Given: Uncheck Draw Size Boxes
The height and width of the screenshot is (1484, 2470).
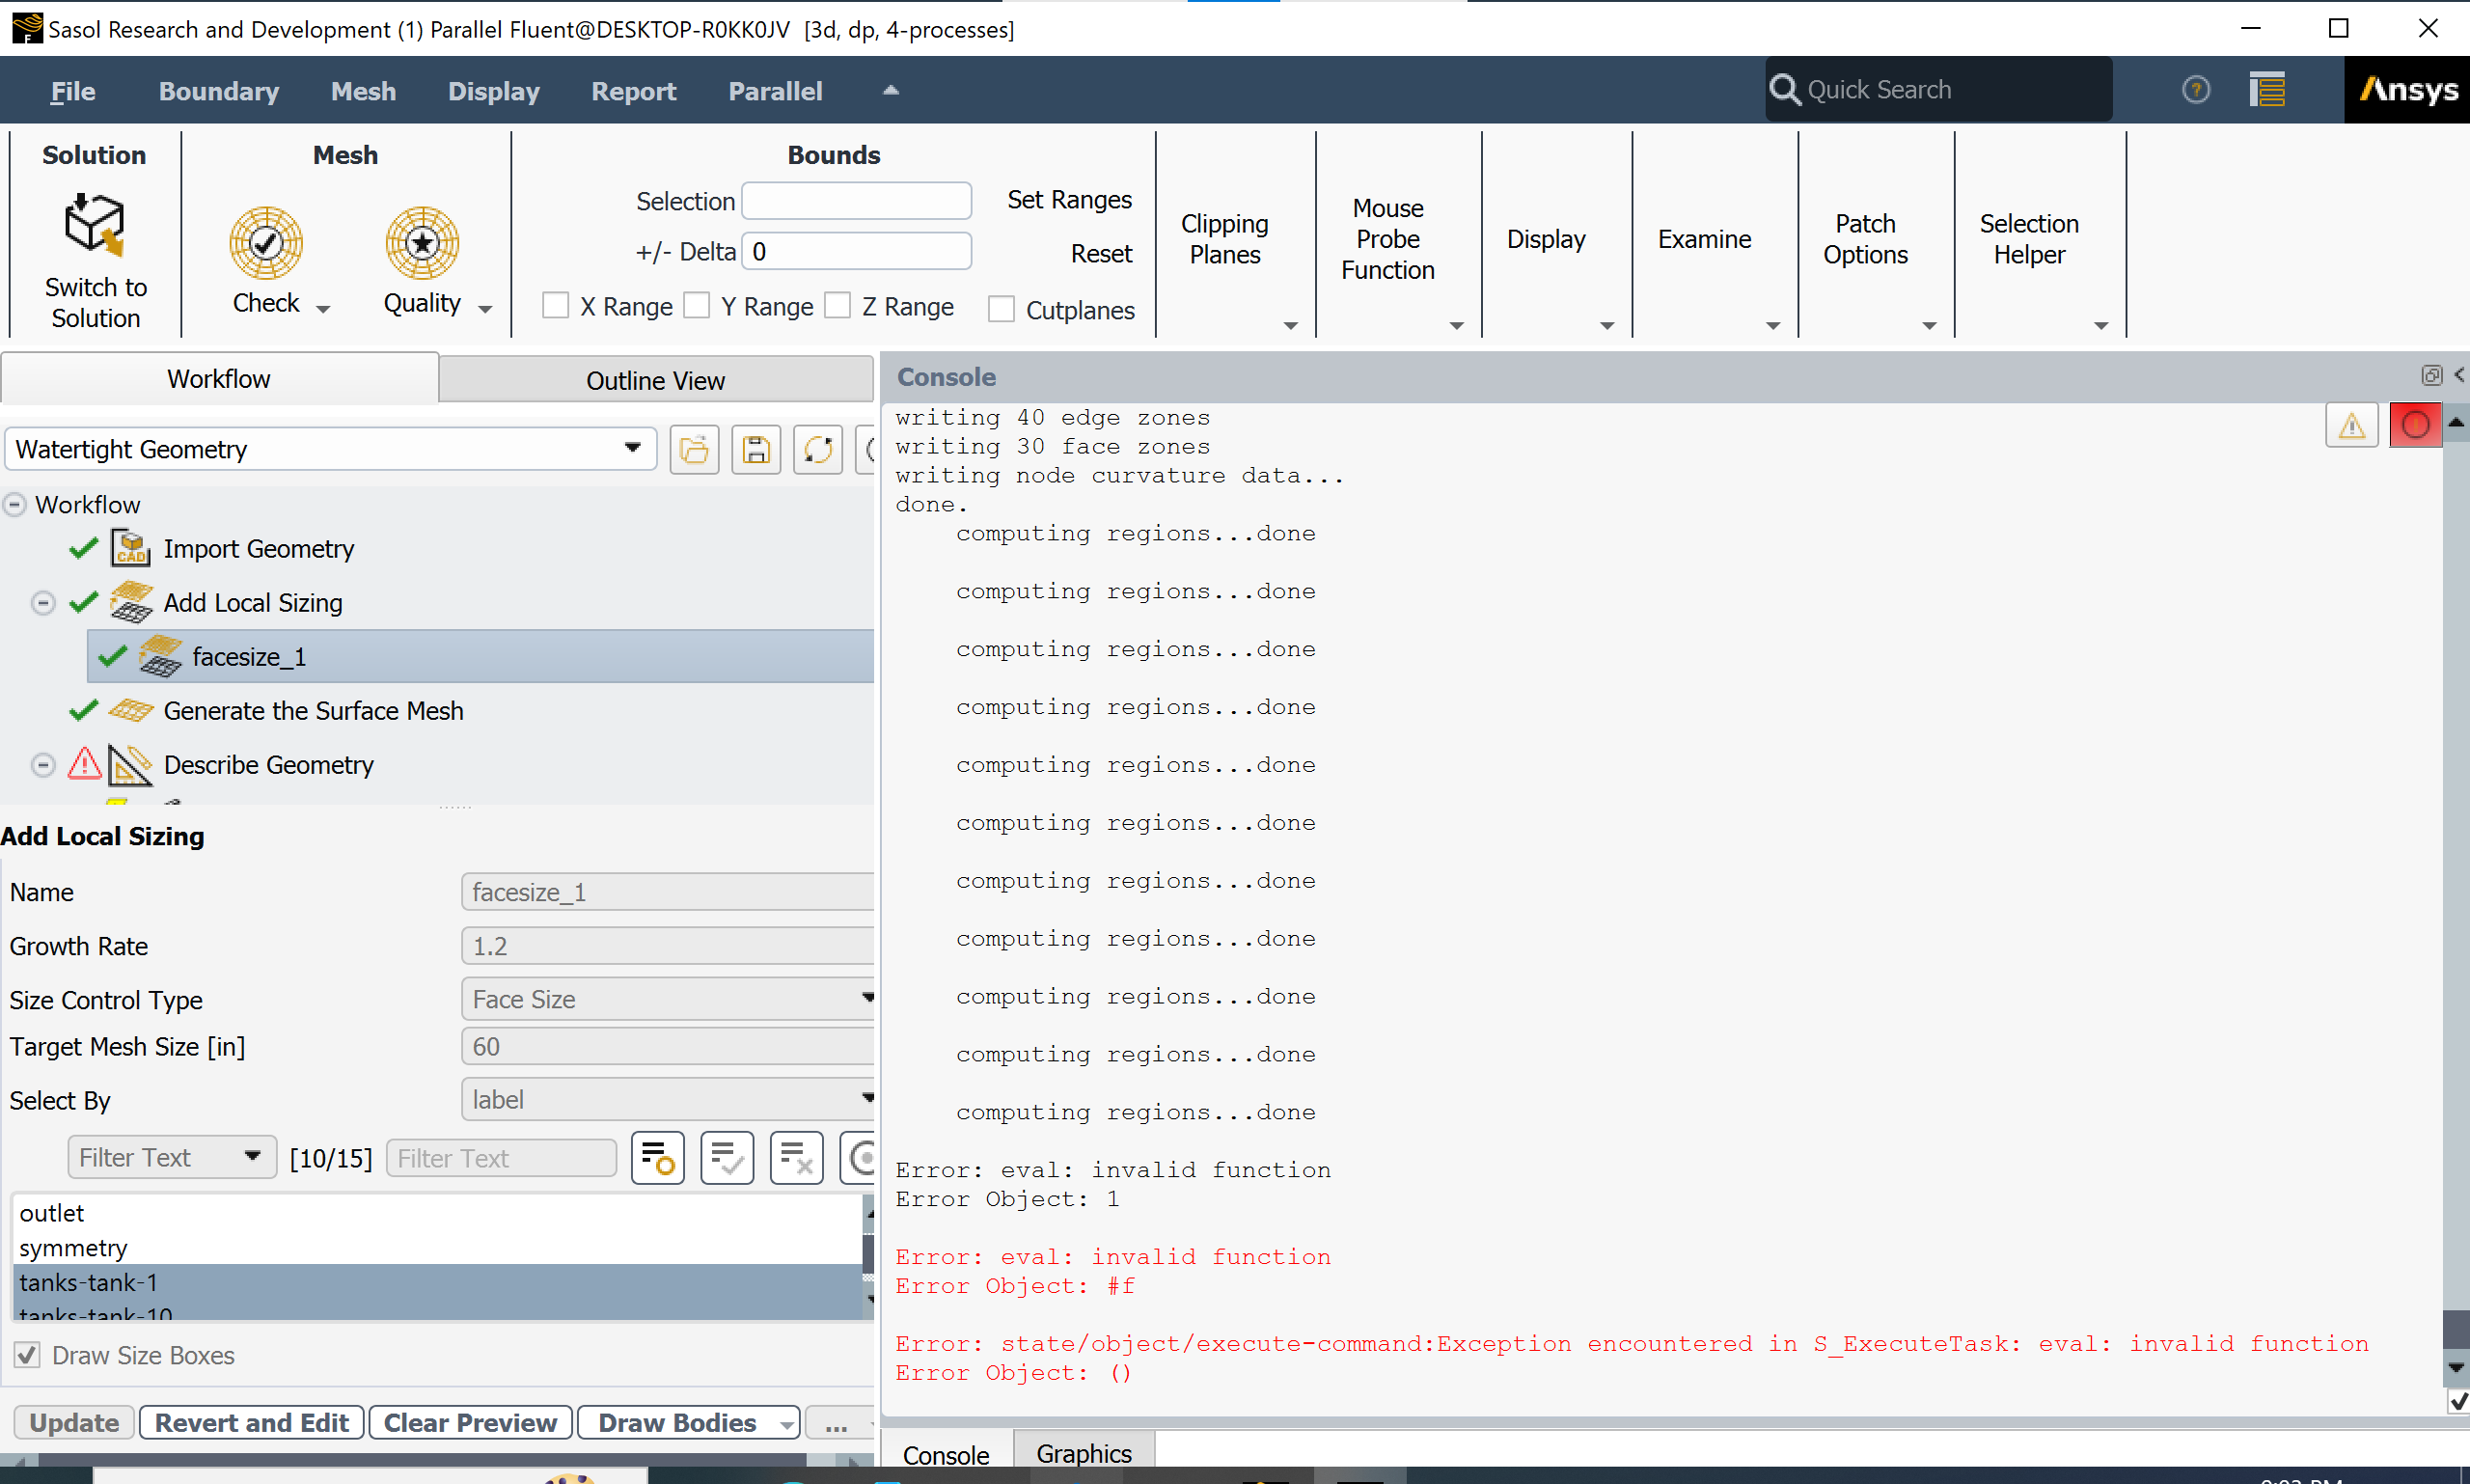Looking at the screenshot, I should pos(27,1355).
